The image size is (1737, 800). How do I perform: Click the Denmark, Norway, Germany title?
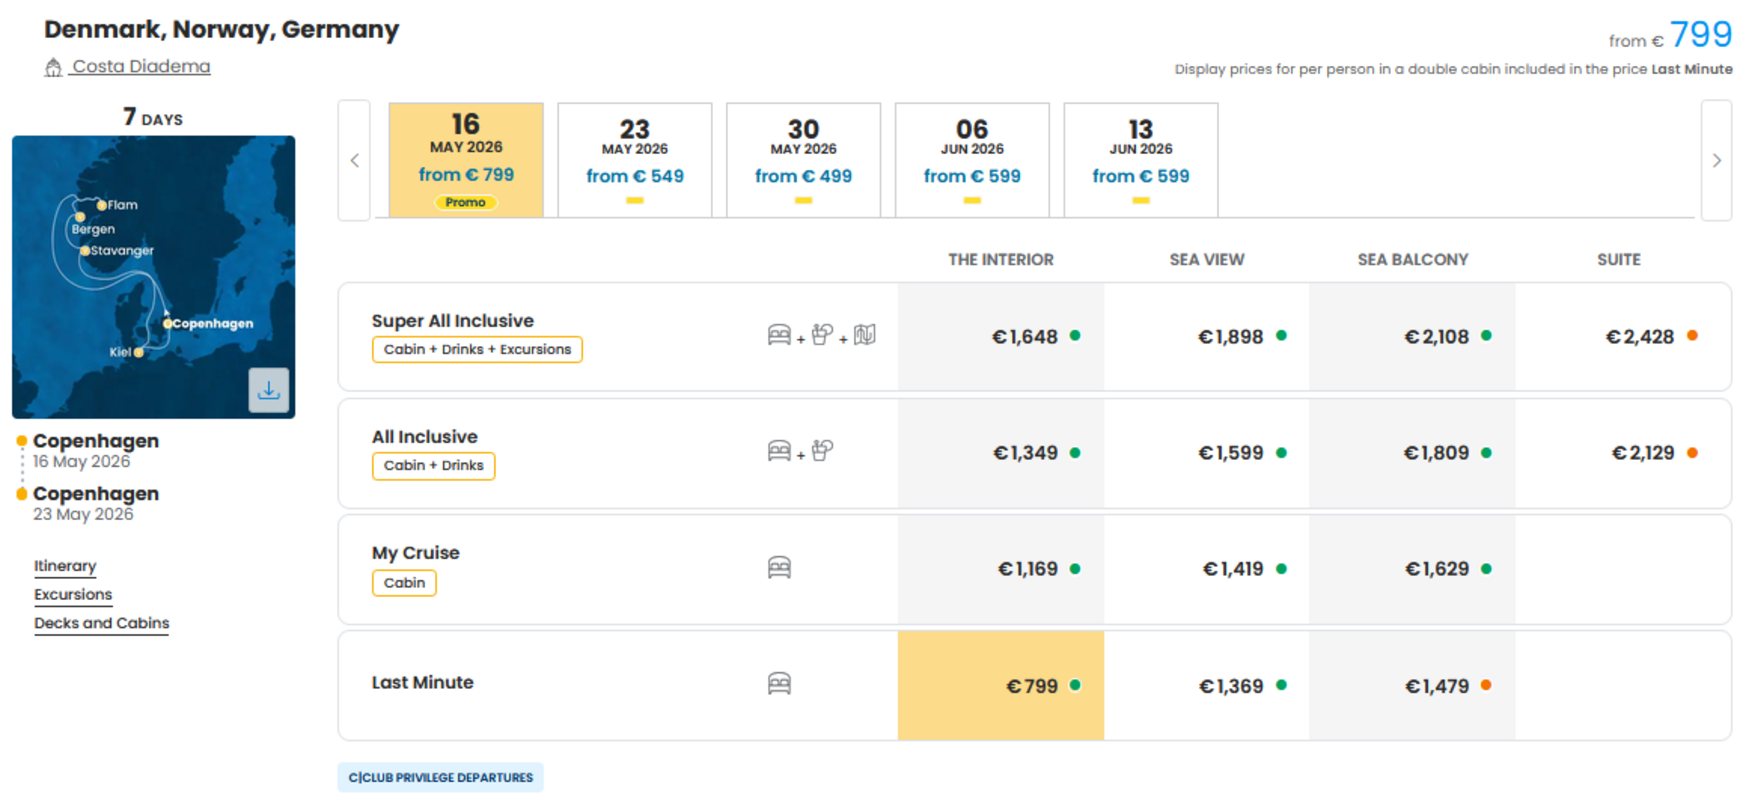point(221,29)
